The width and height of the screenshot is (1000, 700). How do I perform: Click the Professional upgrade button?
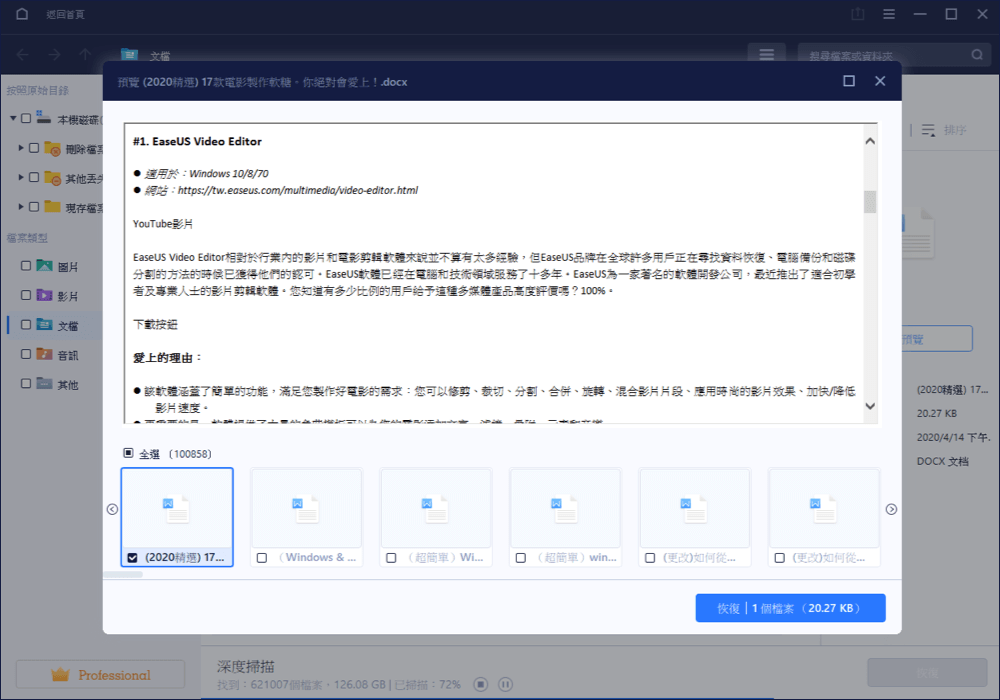click(x=100, y=674)
